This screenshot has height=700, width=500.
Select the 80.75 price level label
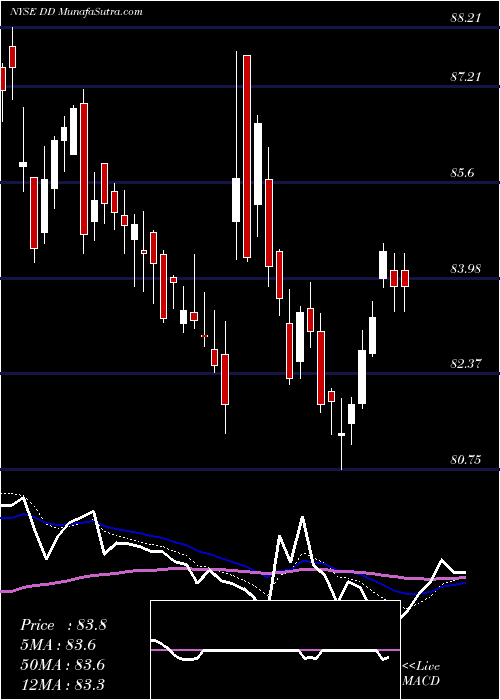(466, 460)
